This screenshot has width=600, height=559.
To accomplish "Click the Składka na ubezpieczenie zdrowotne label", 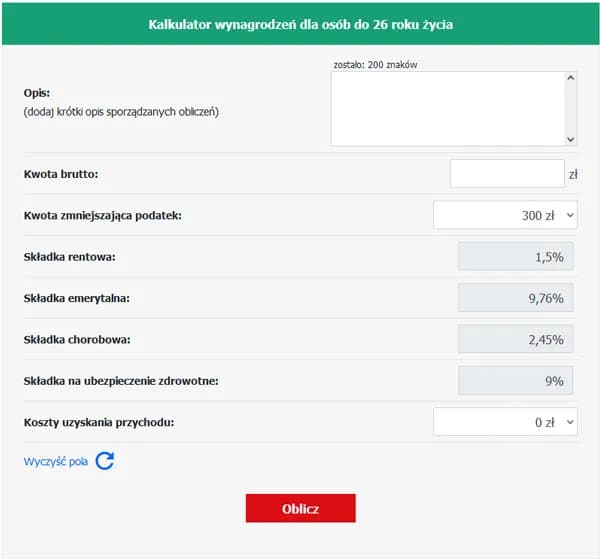I will [x=121, y=381].
